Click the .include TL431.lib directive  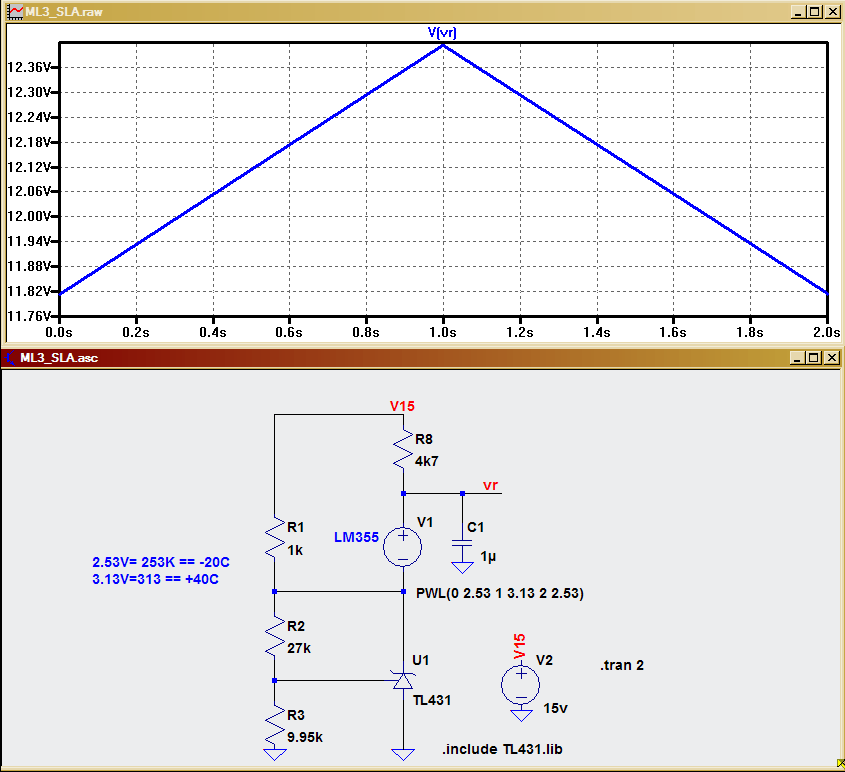(x=502, y=749)
